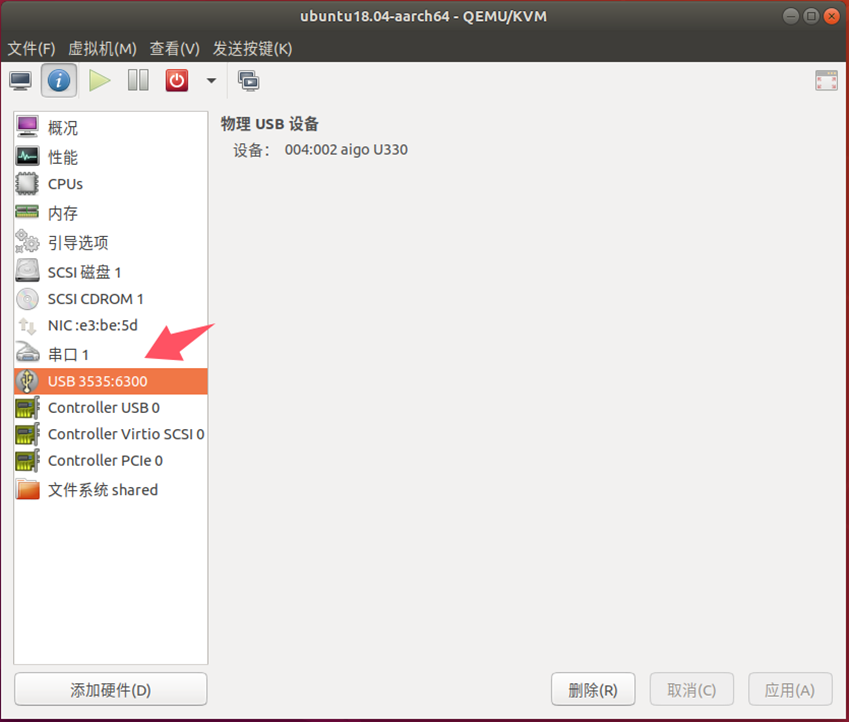Minimize the QEMU/KVM window
Image resolution: width=849 pixels, height=722 pixels.
point(791,16)
